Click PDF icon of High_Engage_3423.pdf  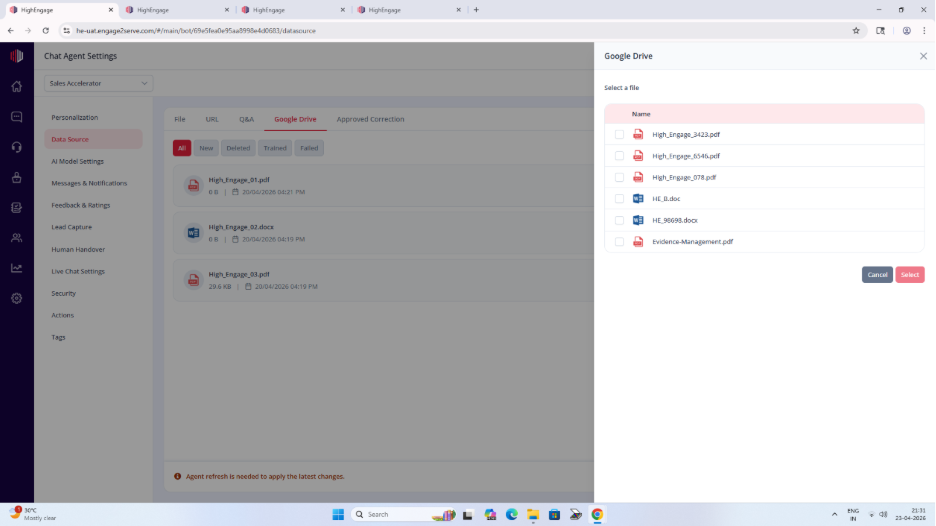pyautogui.click(x=638, y=134)
